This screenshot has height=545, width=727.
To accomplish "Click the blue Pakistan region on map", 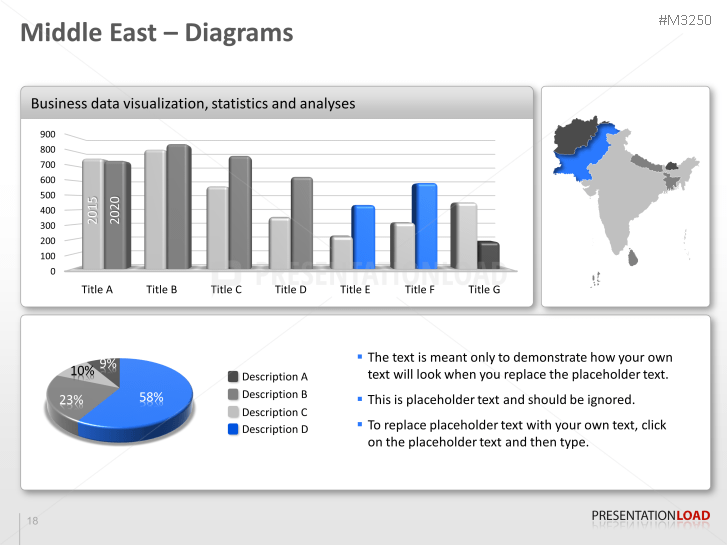I will (582, 160).
